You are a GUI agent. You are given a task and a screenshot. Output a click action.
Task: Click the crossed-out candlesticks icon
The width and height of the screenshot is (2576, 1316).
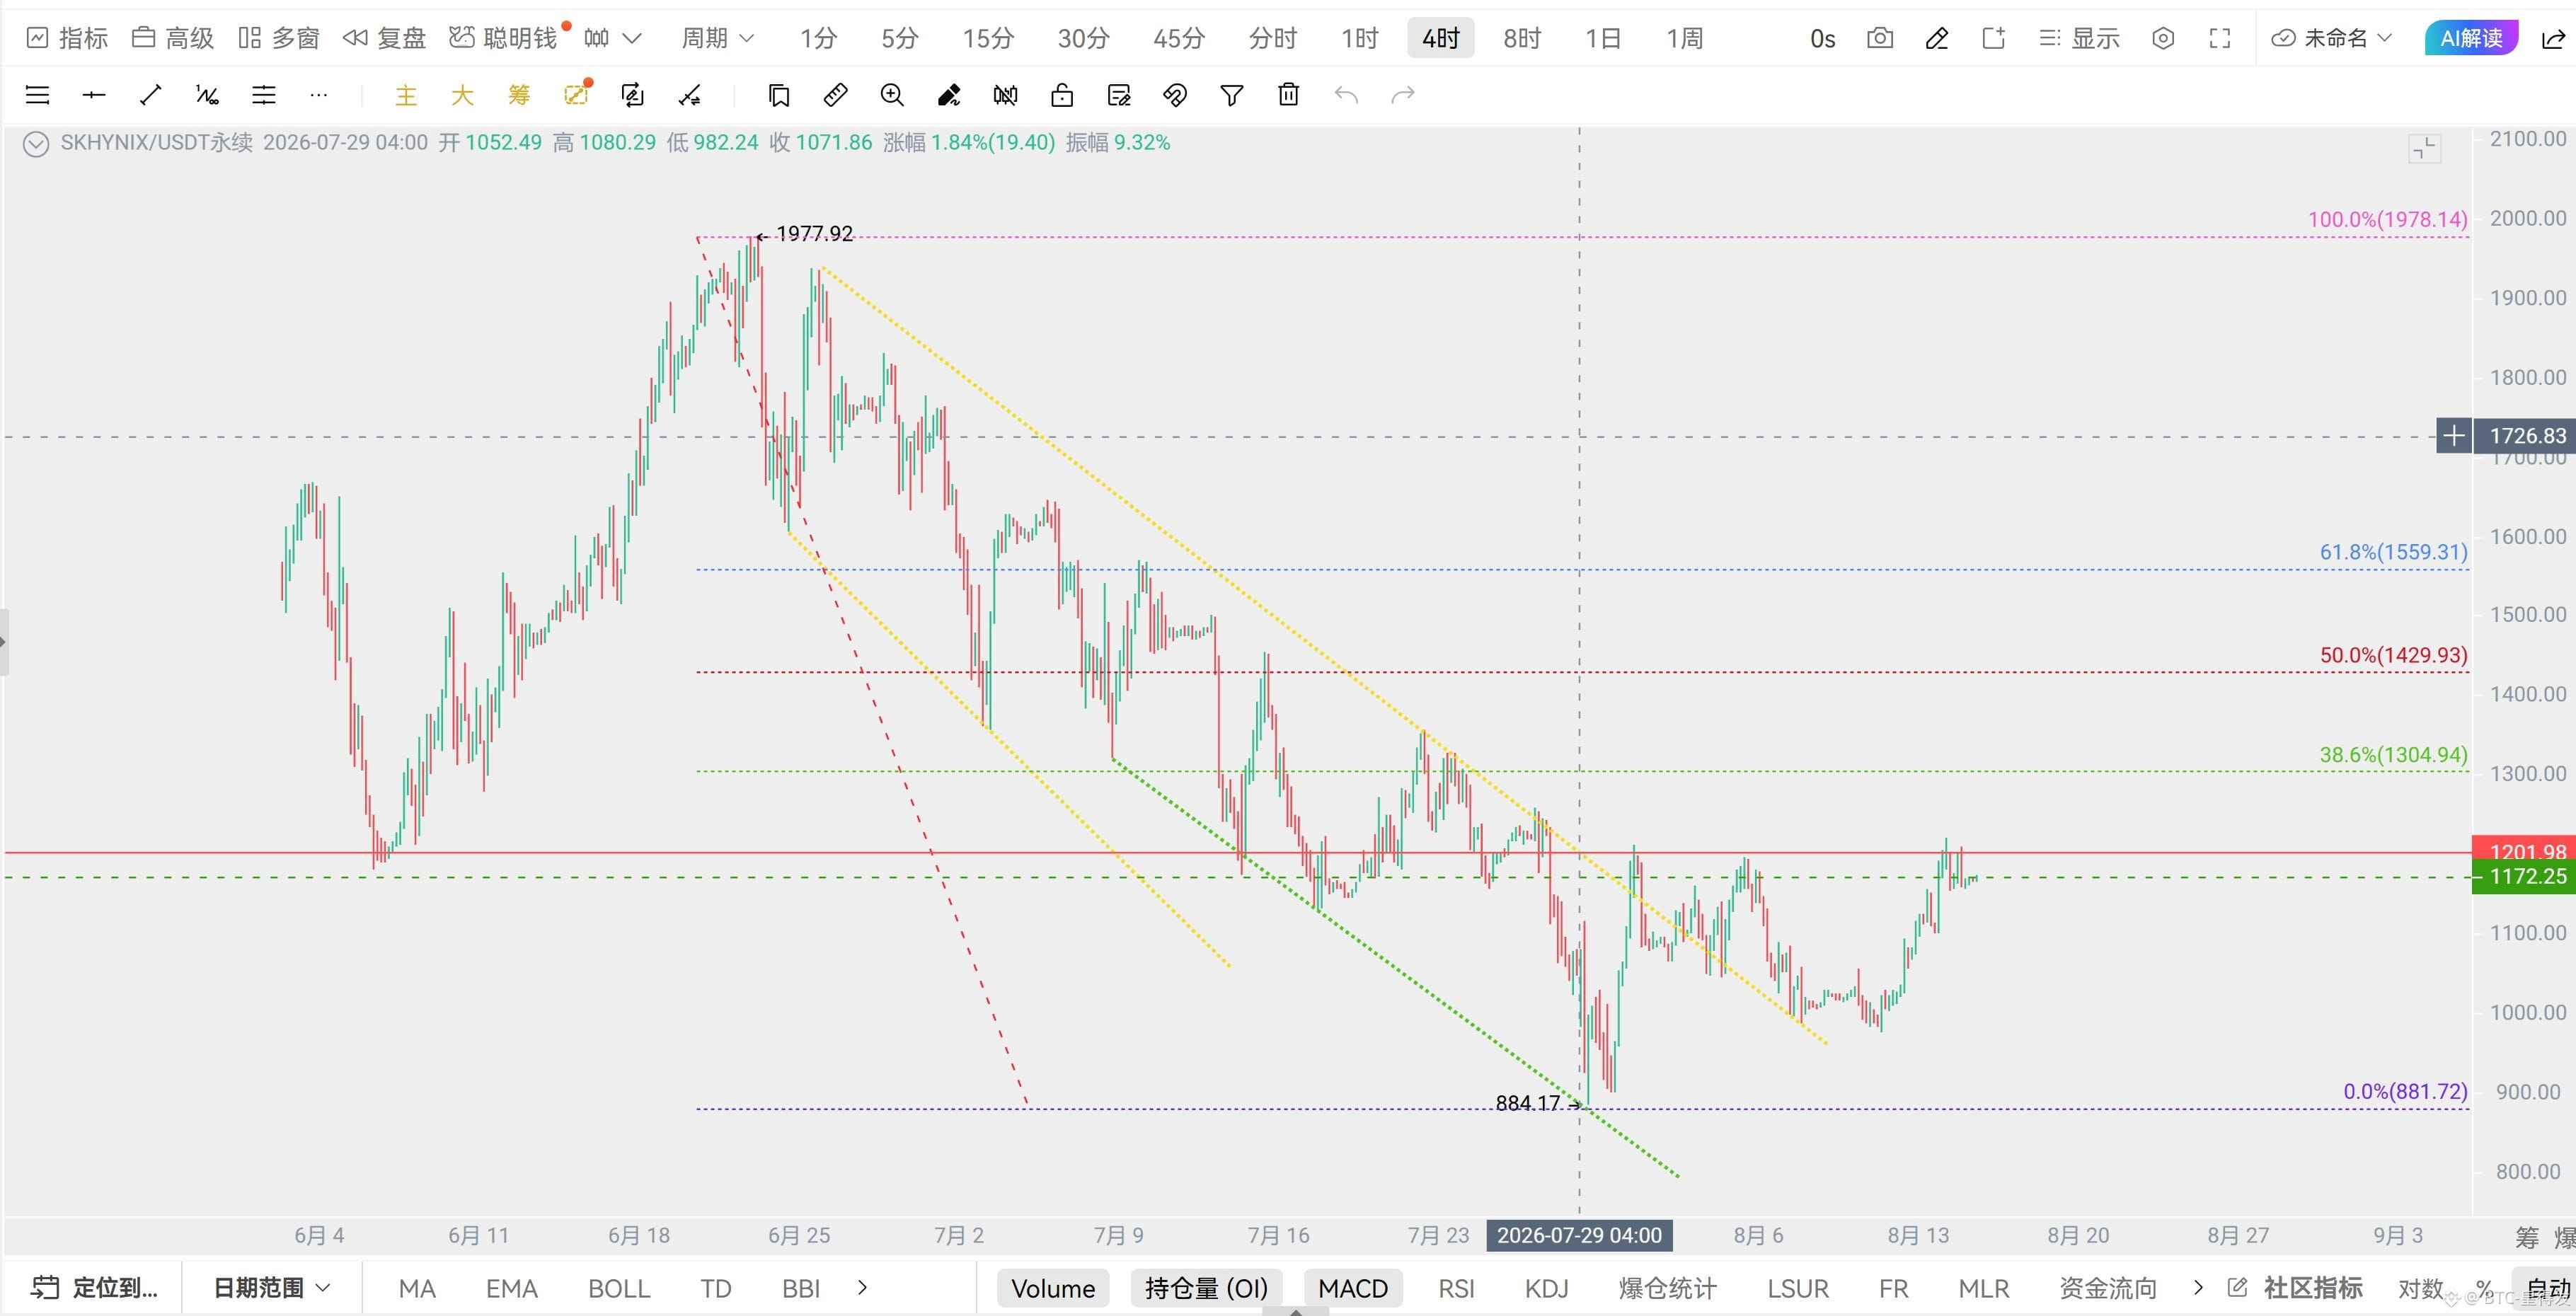pos(1005,95)
